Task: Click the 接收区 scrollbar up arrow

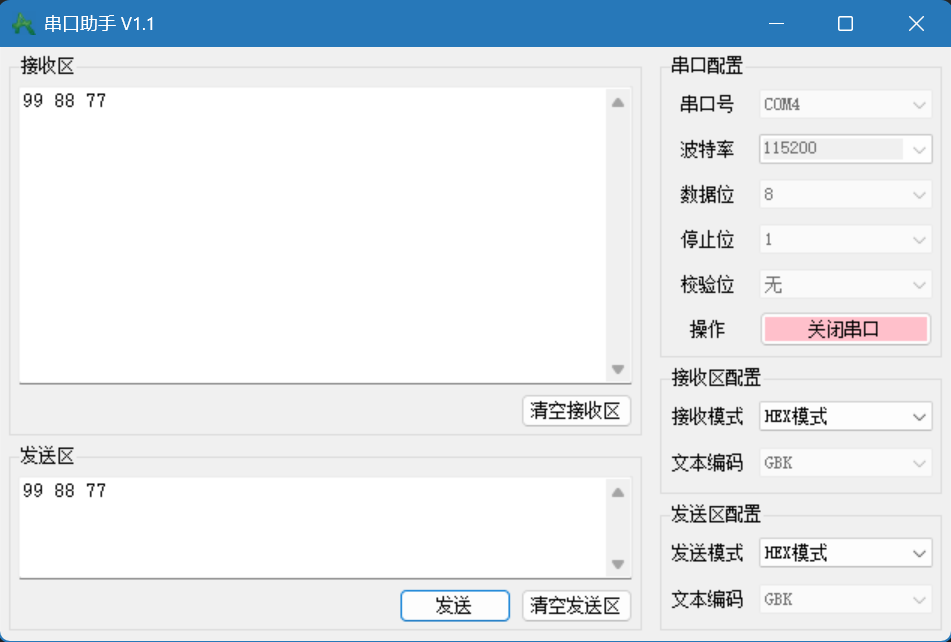Action: tap(618, 102)
